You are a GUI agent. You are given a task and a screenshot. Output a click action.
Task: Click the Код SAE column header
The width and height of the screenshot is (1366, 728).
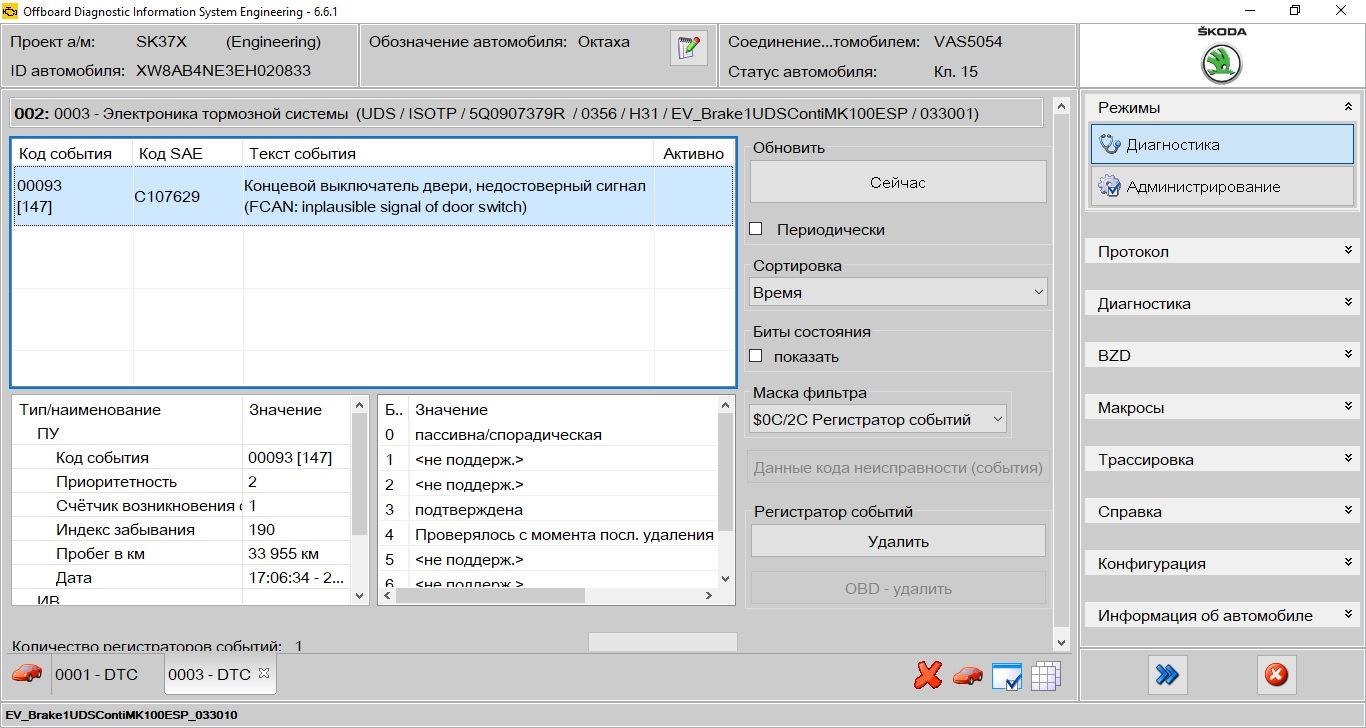(x=188, y=153)
